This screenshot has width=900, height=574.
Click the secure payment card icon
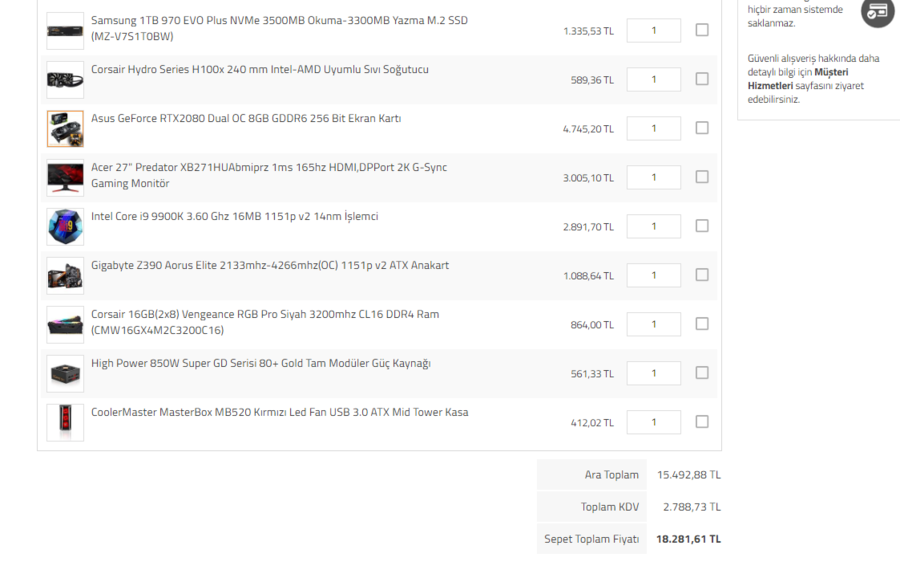(x=876, y=12)
